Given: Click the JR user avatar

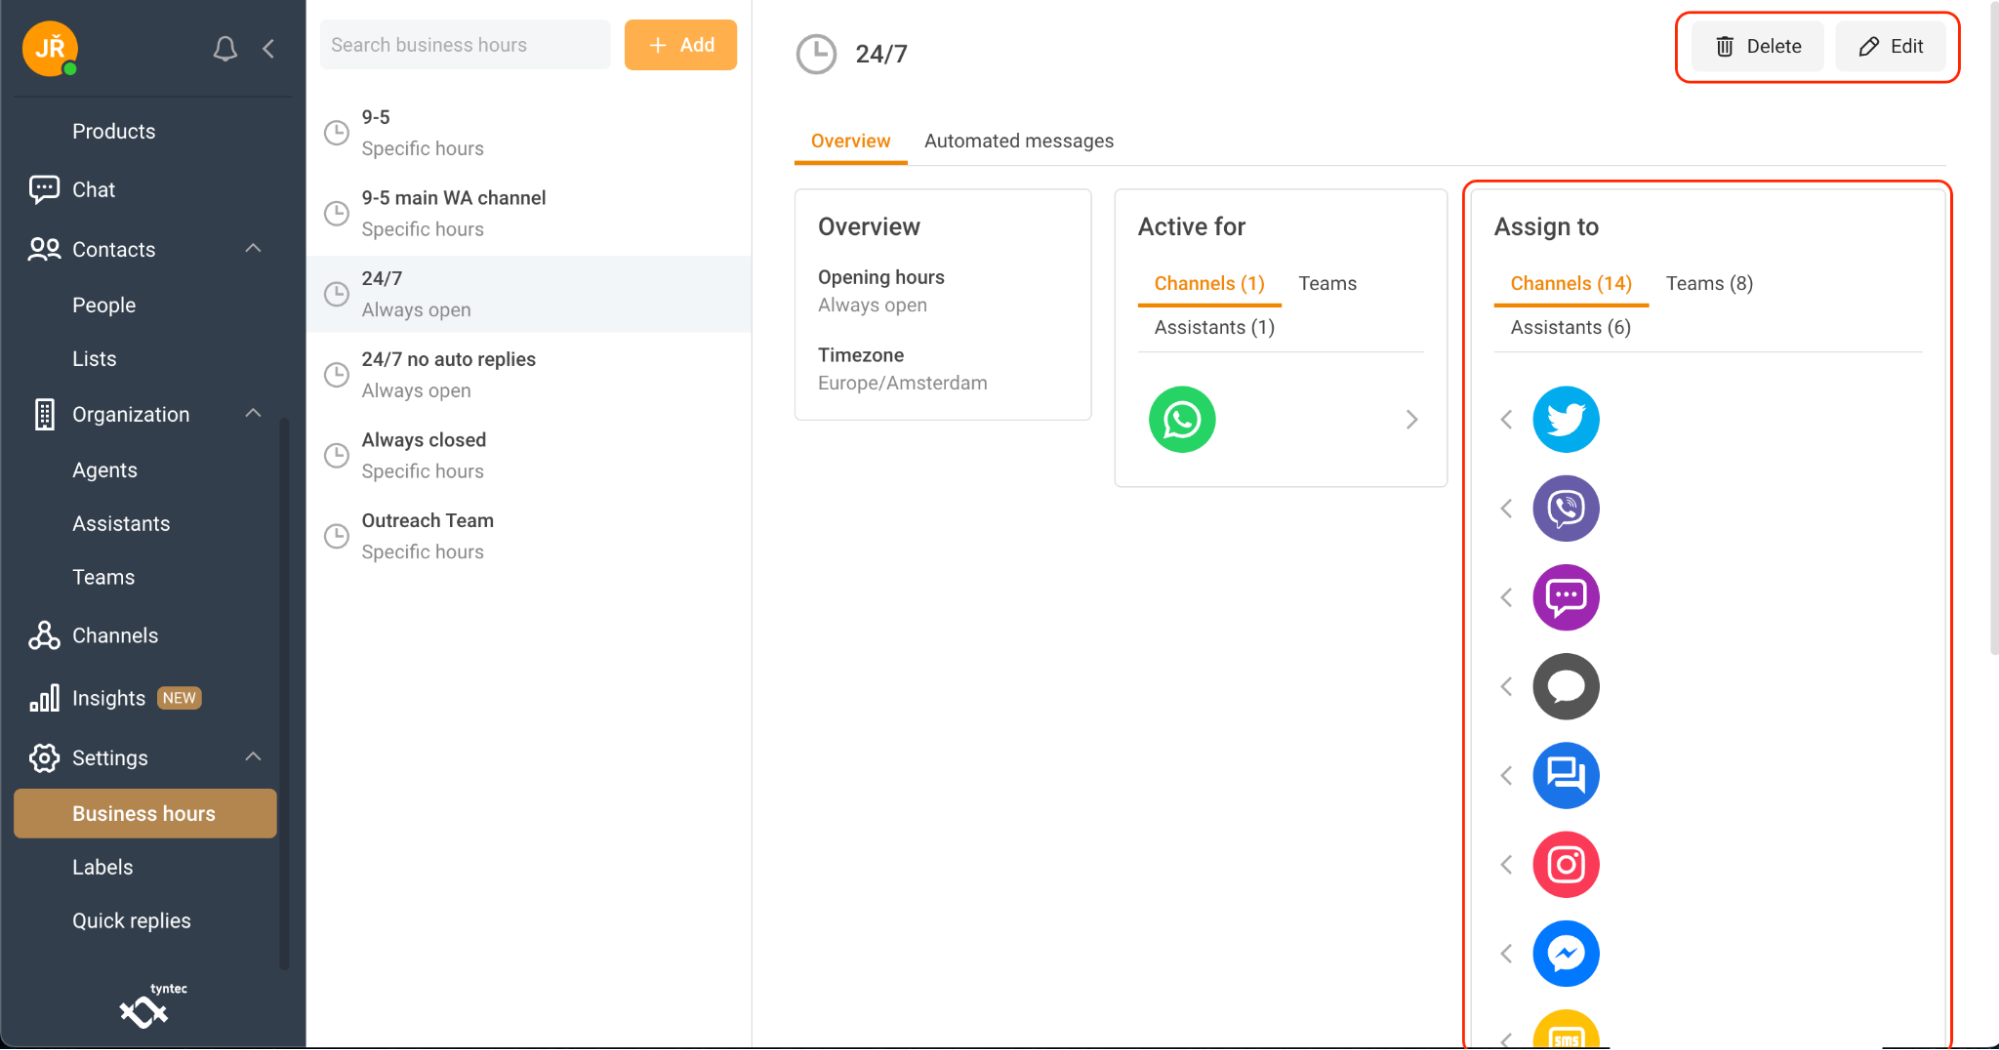Looking at the screenshot, I should (x=50, y=48).
